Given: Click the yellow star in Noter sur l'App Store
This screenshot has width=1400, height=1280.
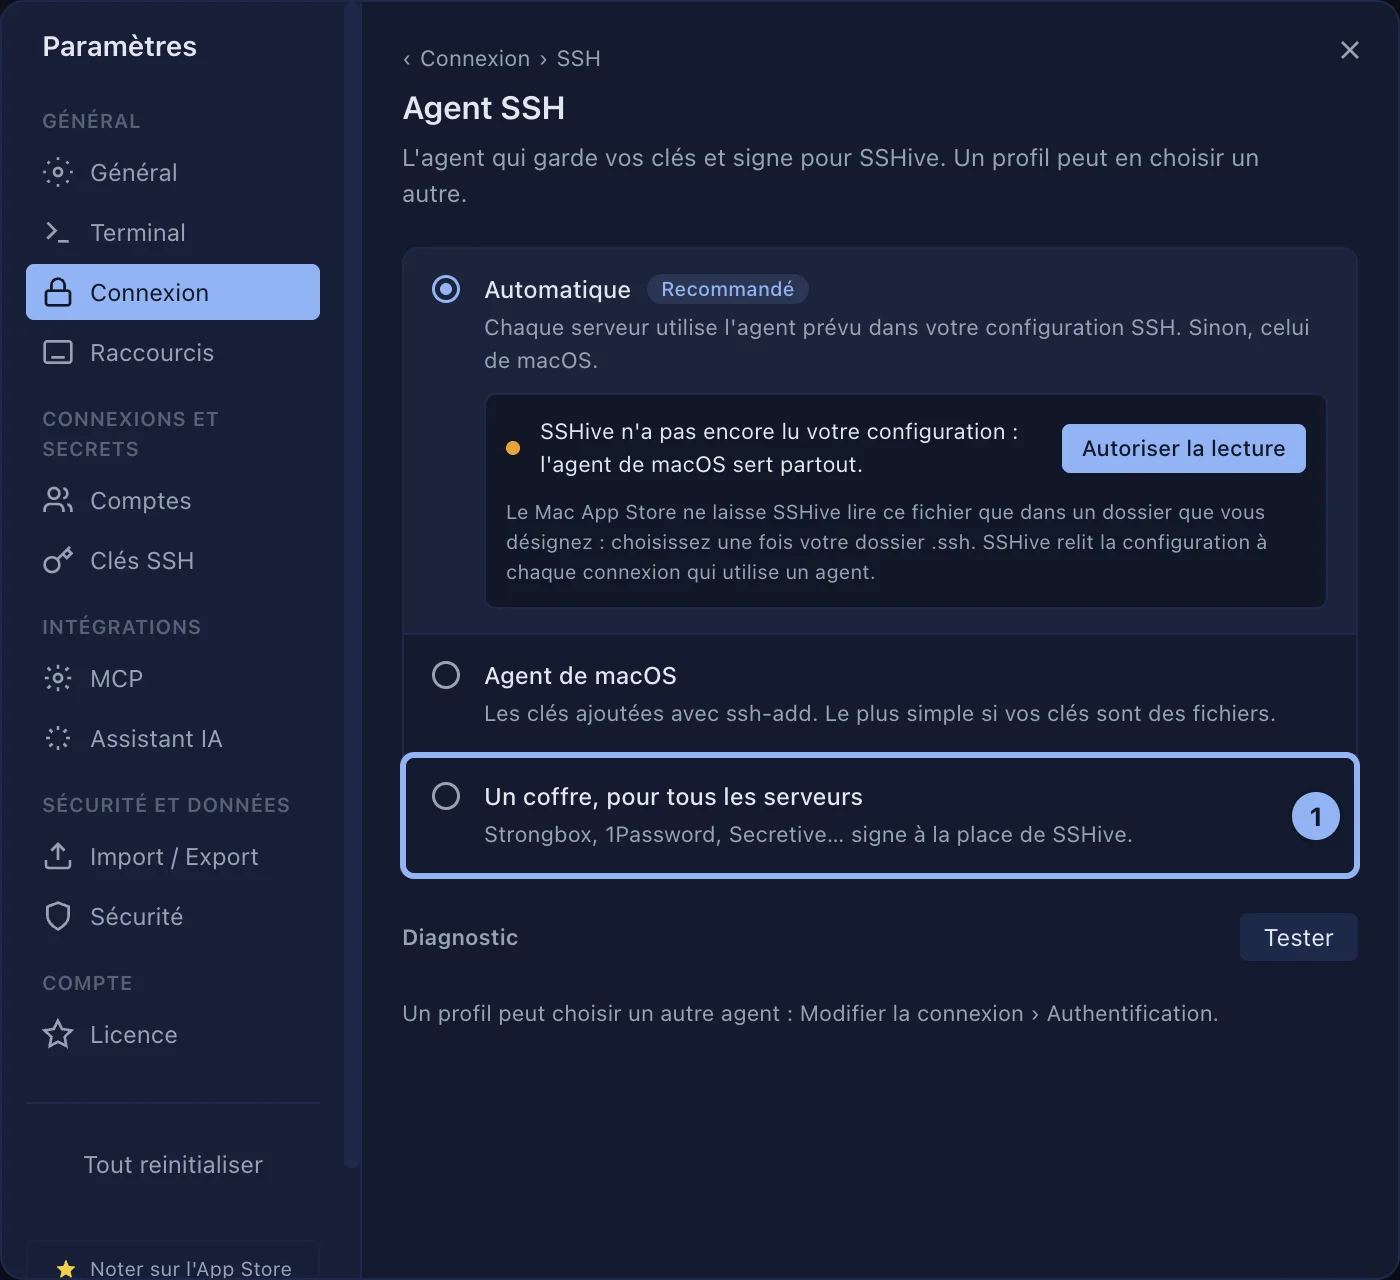Looking at the screenshot, I should 66,1269.
